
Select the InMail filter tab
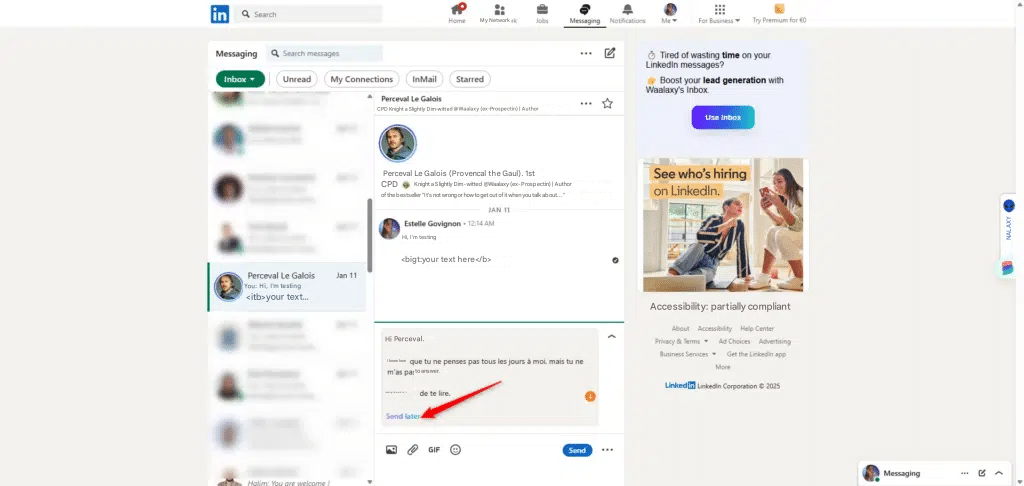[x=424, y=79]
